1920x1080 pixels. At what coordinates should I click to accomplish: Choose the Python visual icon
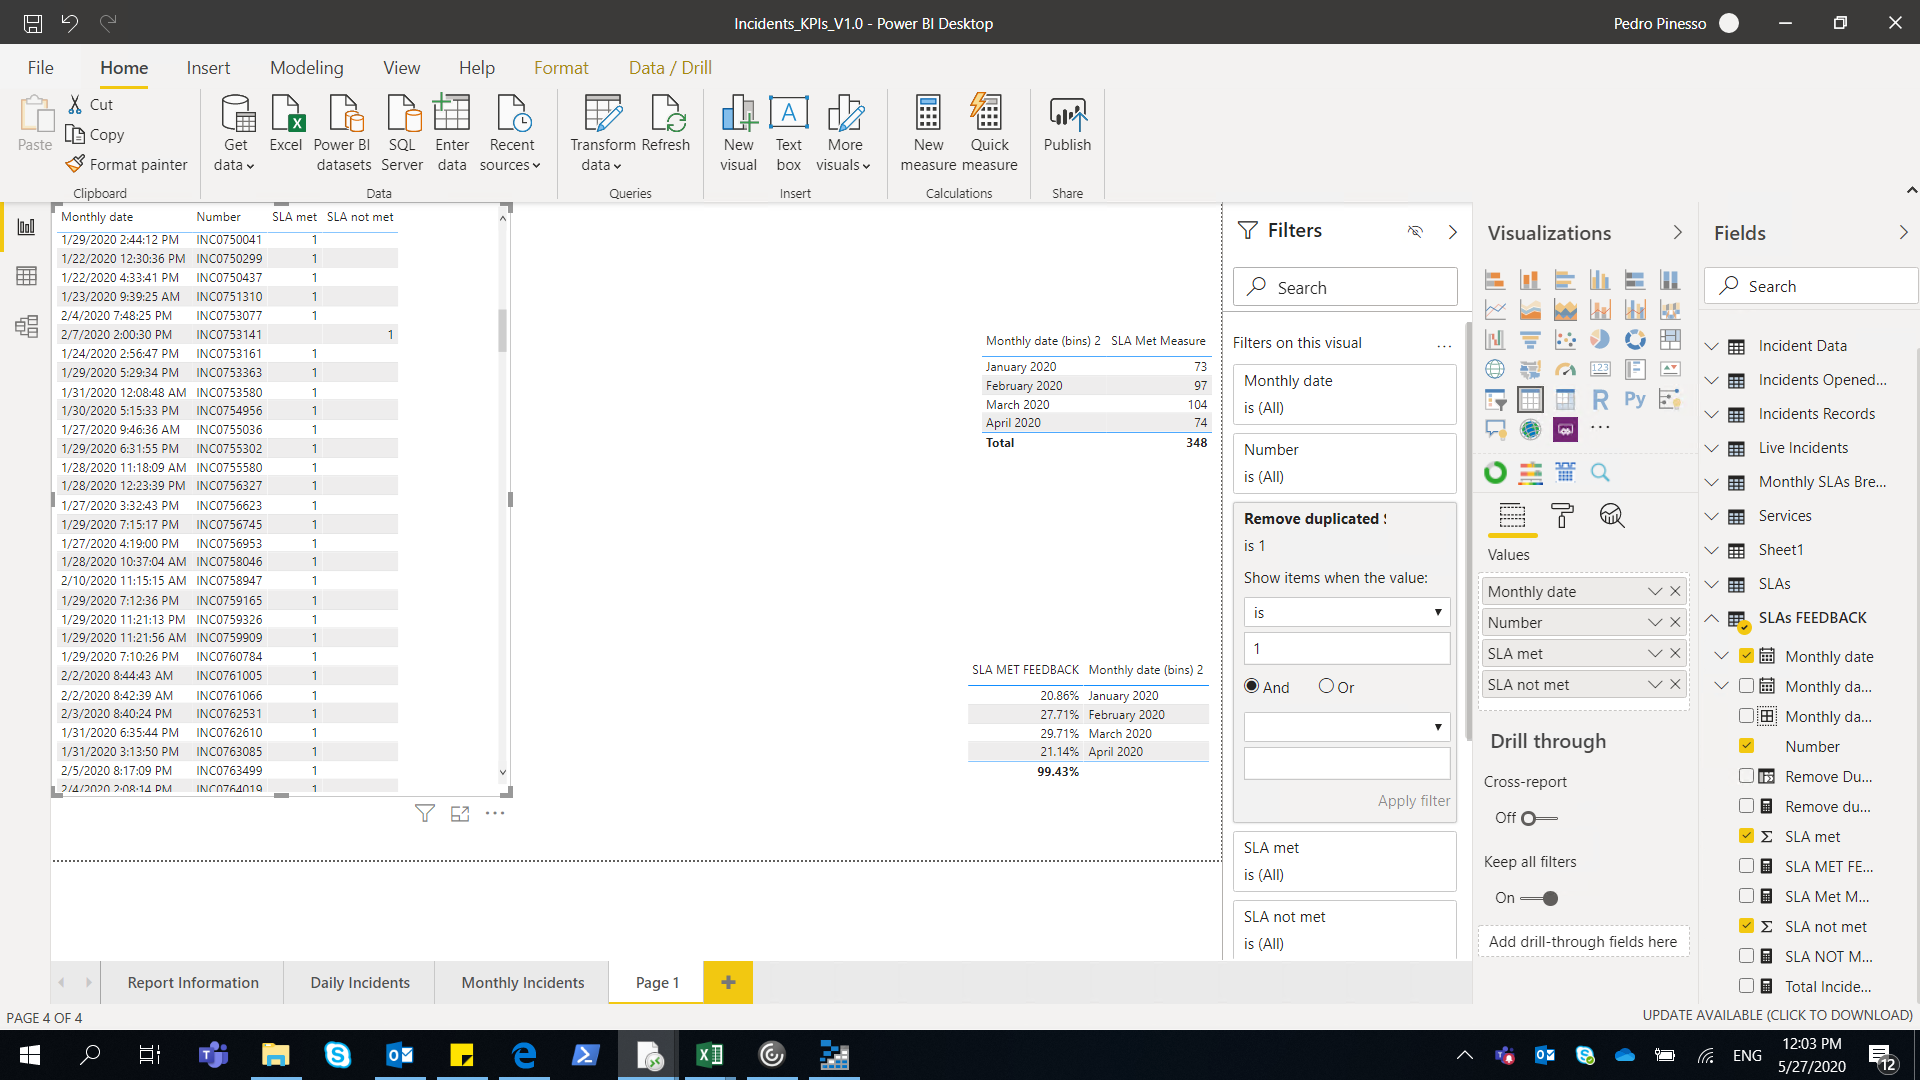(x=1635, y=400)
